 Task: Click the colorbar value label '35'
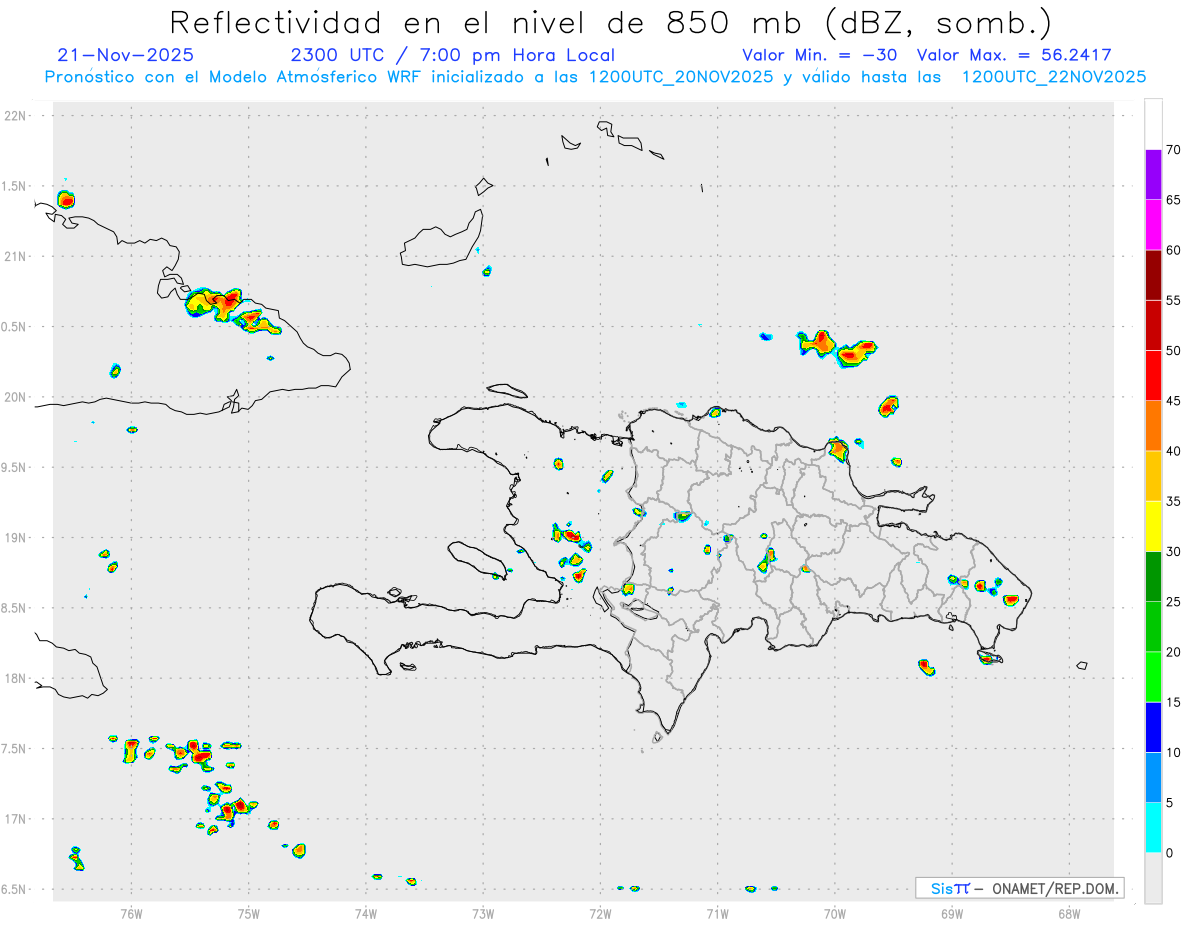[1174, 501]
